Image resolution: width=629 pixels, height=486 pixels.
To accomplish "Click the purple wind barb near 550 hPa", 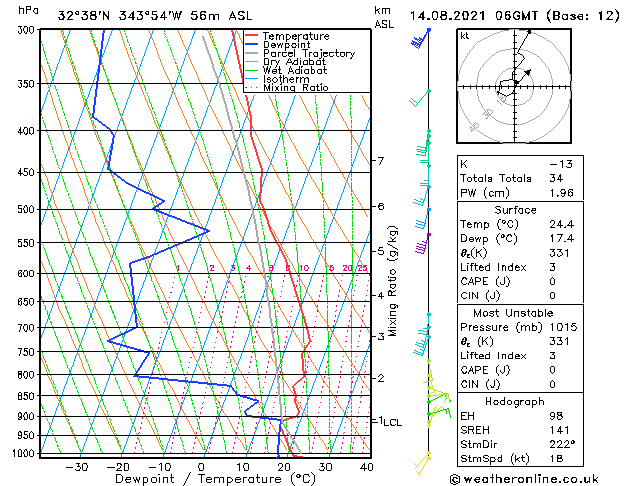I will tap(422, 244).
